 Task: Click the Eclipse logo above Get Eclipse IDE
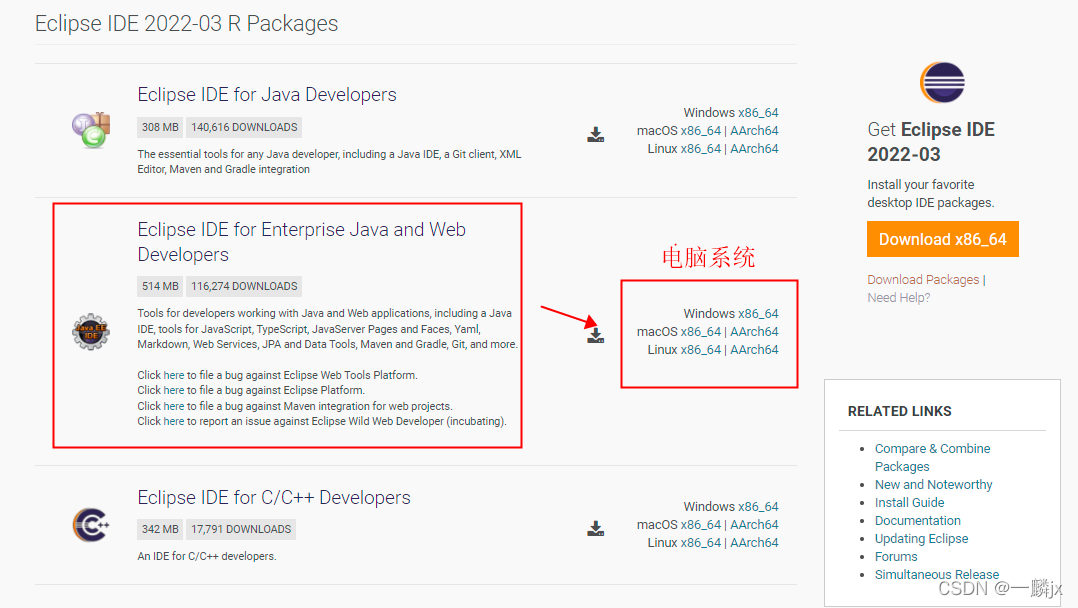click(x=942, y=82)
